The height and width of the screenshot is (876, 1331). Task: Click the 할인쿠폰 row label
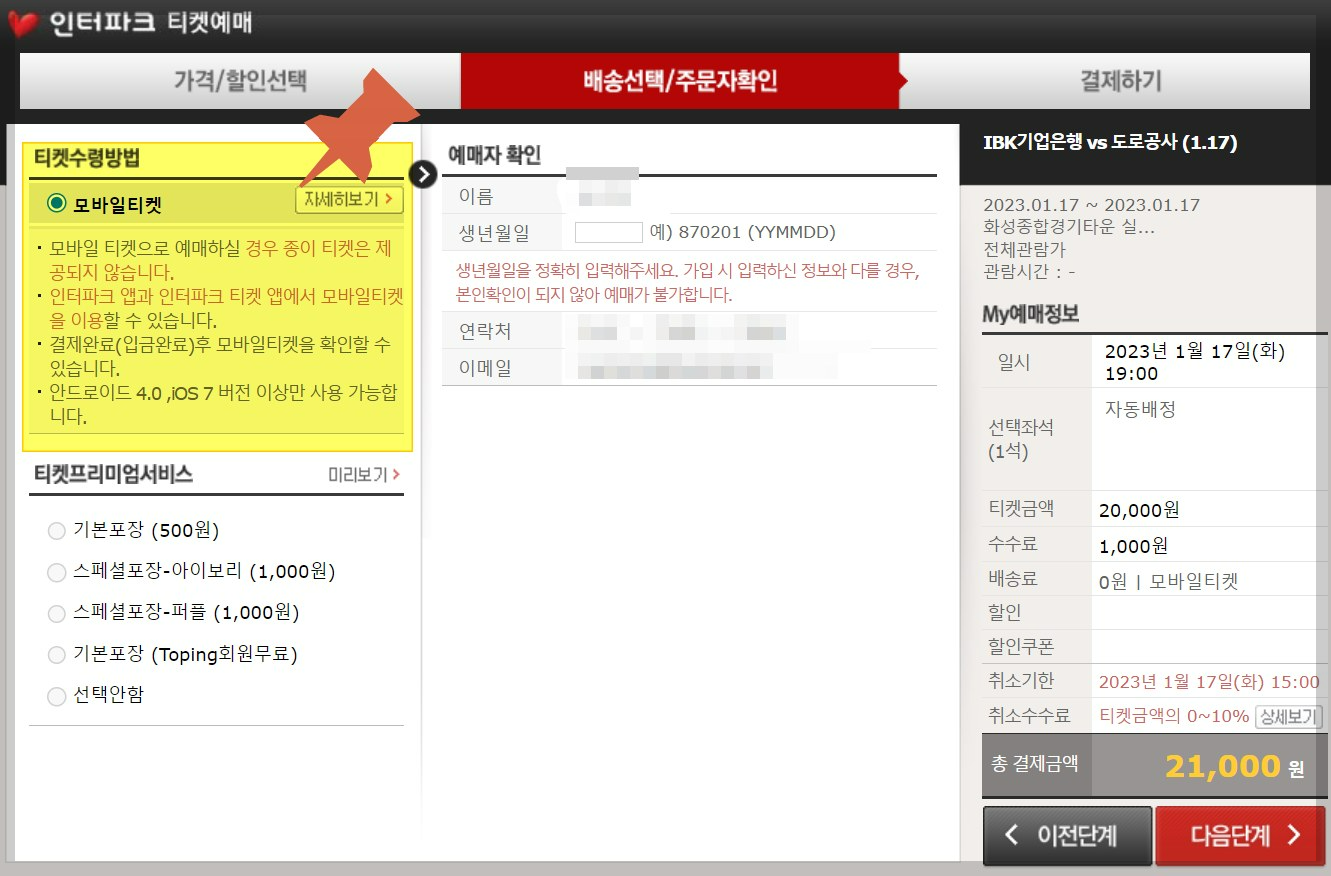pyautogui.click(x=1021, y=646)
